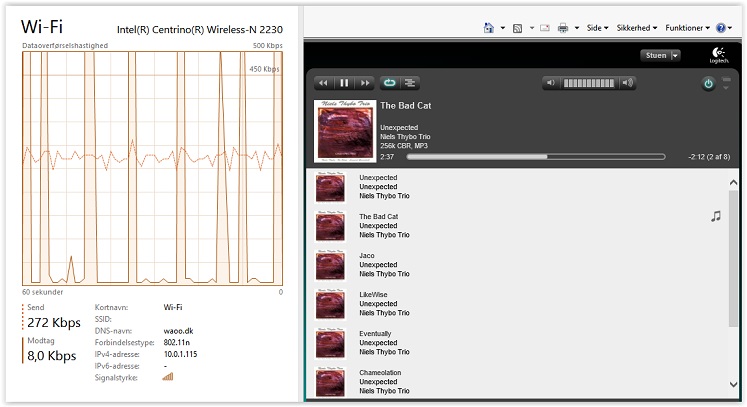Viewport: 747px width, 407px height.
Task: Click the waoo.dk DNS name
Action: tap(178, 331)
